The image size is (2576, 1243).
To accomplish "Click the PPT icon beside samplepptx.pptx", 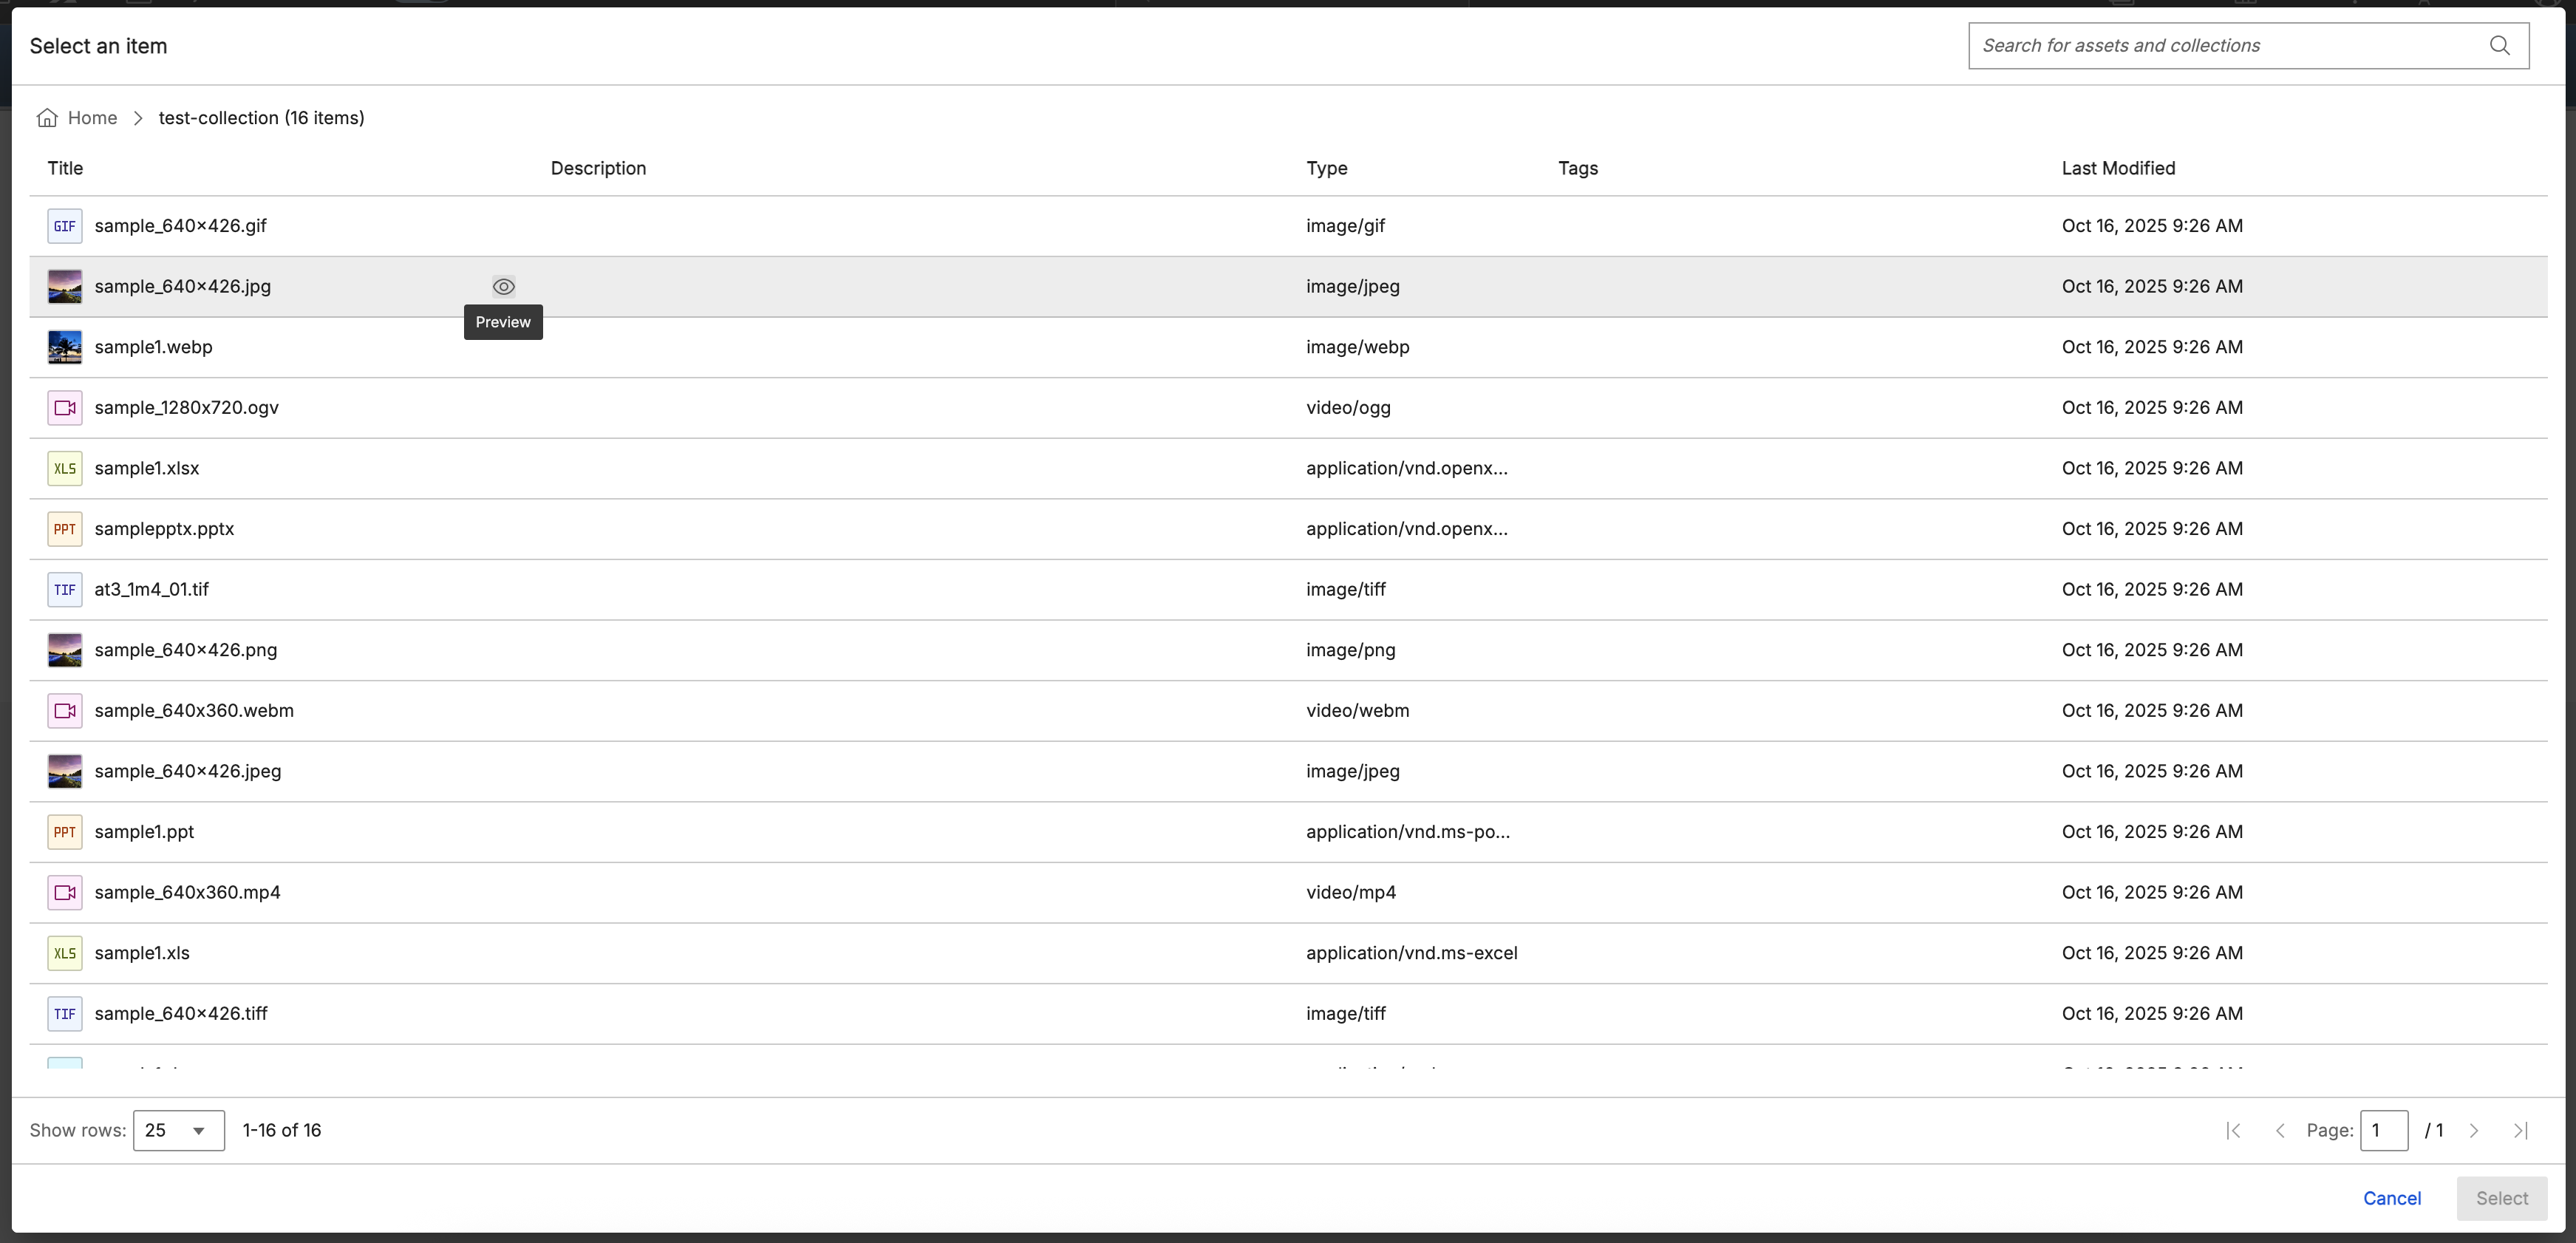I will (x=65, y=529).
